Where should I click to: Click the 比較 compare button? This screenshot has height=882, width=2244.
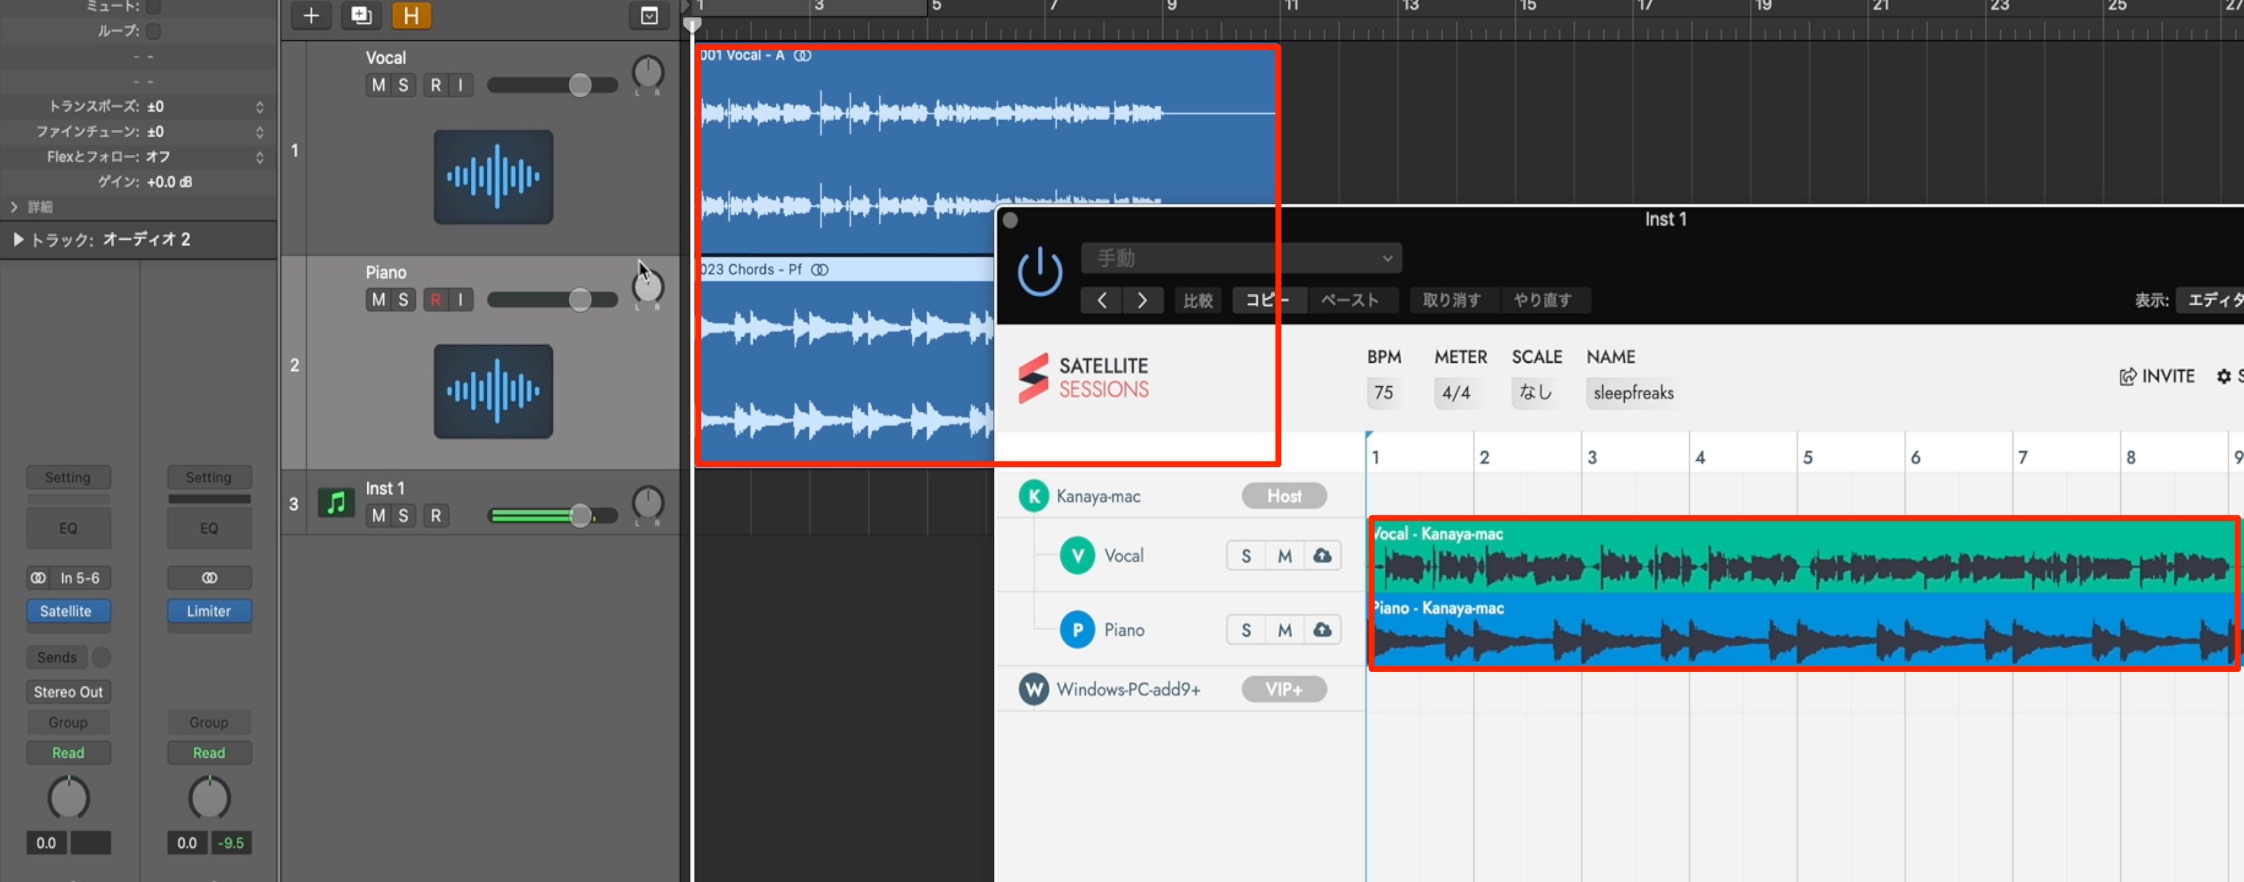tap(1198, 300)
